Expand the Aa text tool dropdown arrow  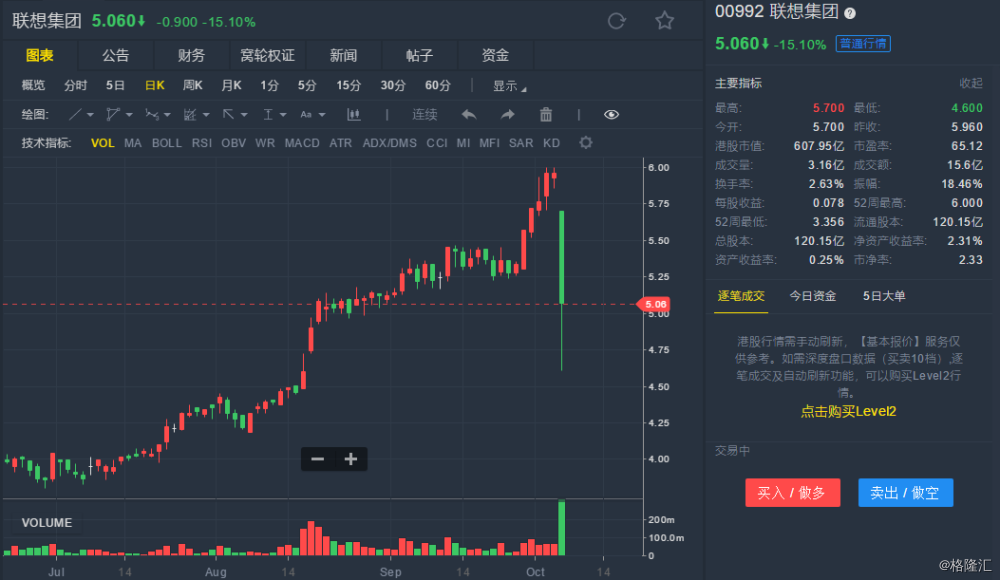tap(321, 115)
